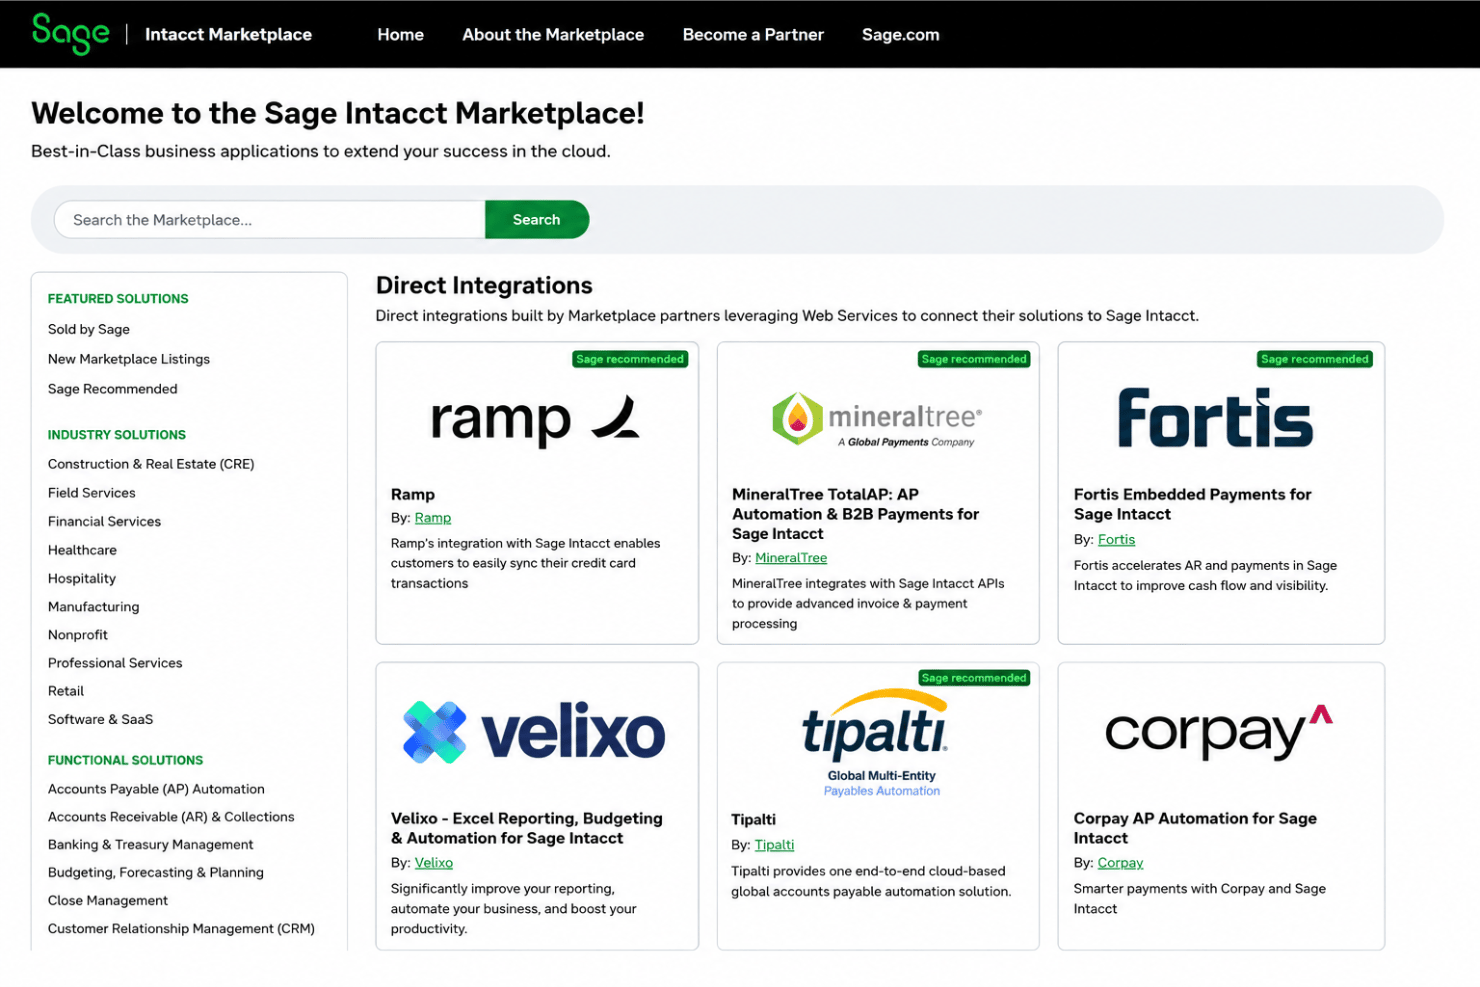Image resolution: width=1480 pixels, height=987 pixels.
Task: Select Construction & Real Estate (CRE)
Action: click(151, 464)
